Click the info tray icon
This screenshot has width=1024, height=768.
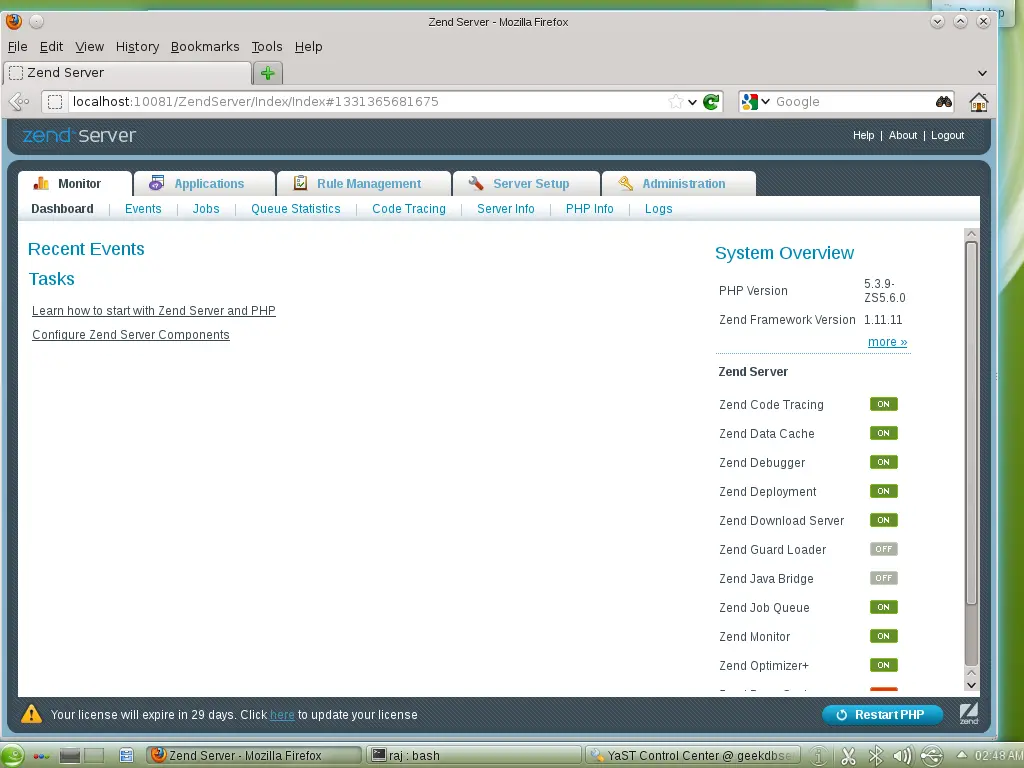click(x=819, y=756)
